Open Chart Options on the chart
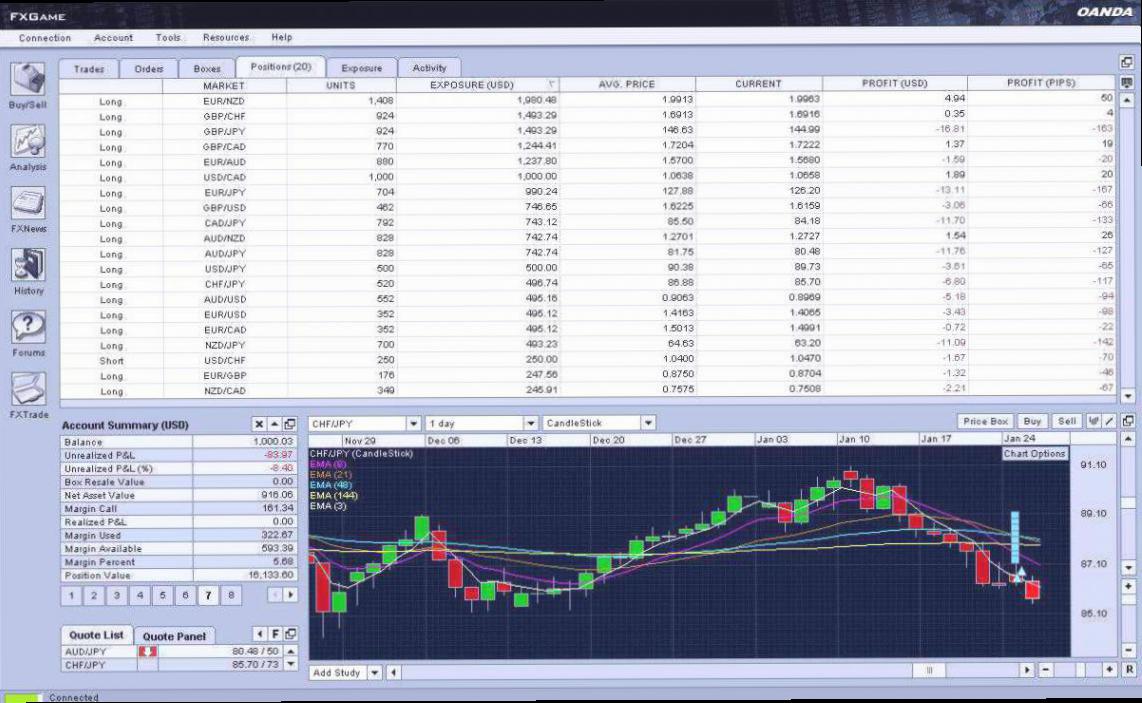1142x703 pixels. pos(1034,453)
